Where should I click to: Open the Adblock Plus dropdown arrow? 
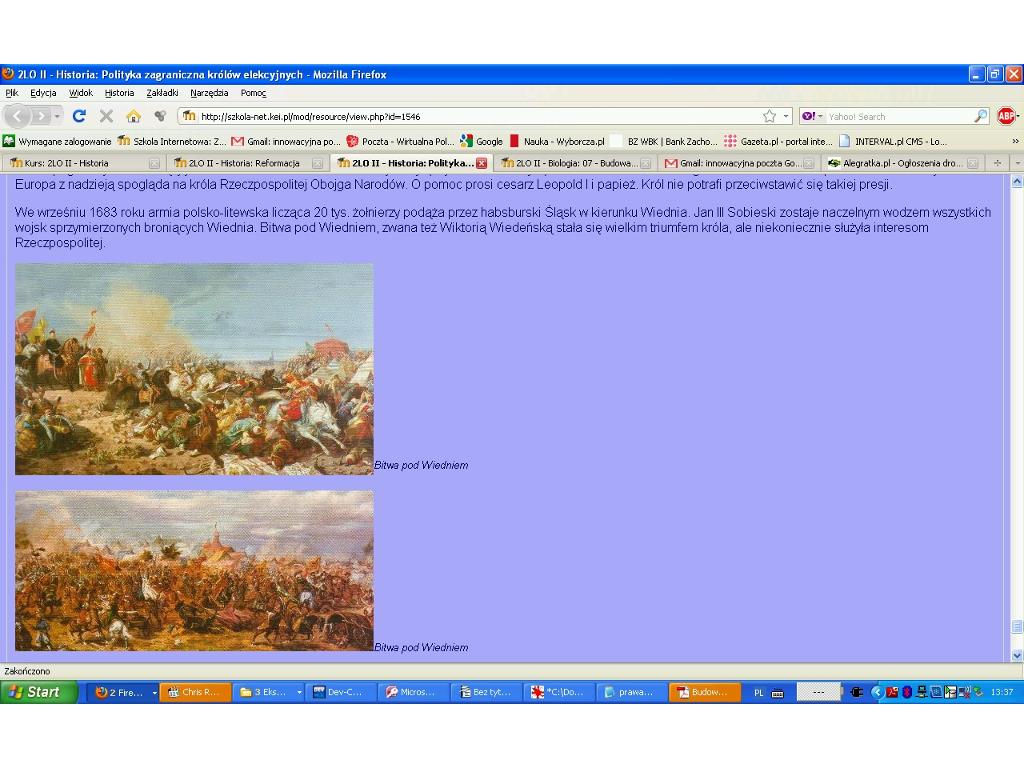(x=1017, y=116)
